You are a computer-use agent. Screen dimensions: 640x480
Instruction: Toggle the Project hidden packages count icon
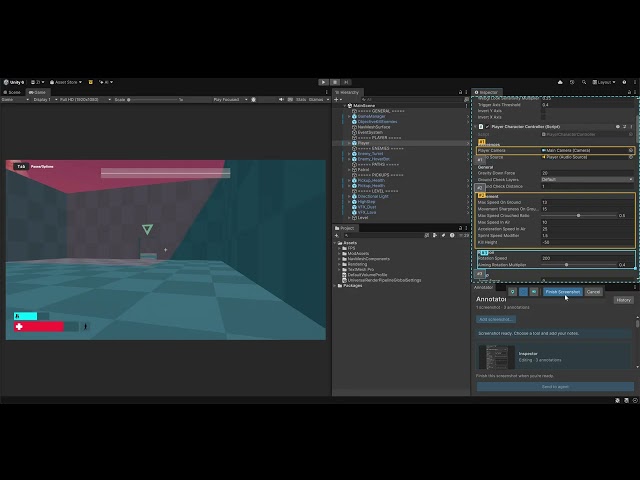(464, 236)
